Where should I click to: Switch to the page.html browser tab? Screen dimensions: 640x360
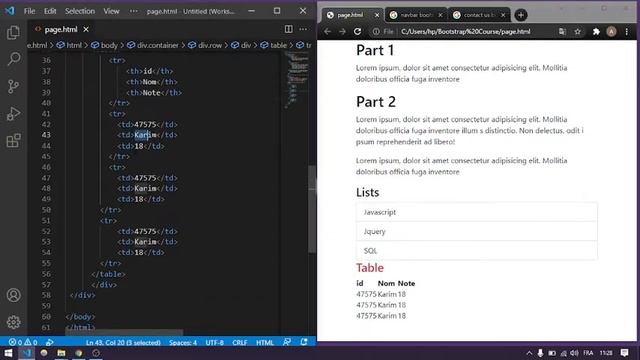(x=350, y=15)
